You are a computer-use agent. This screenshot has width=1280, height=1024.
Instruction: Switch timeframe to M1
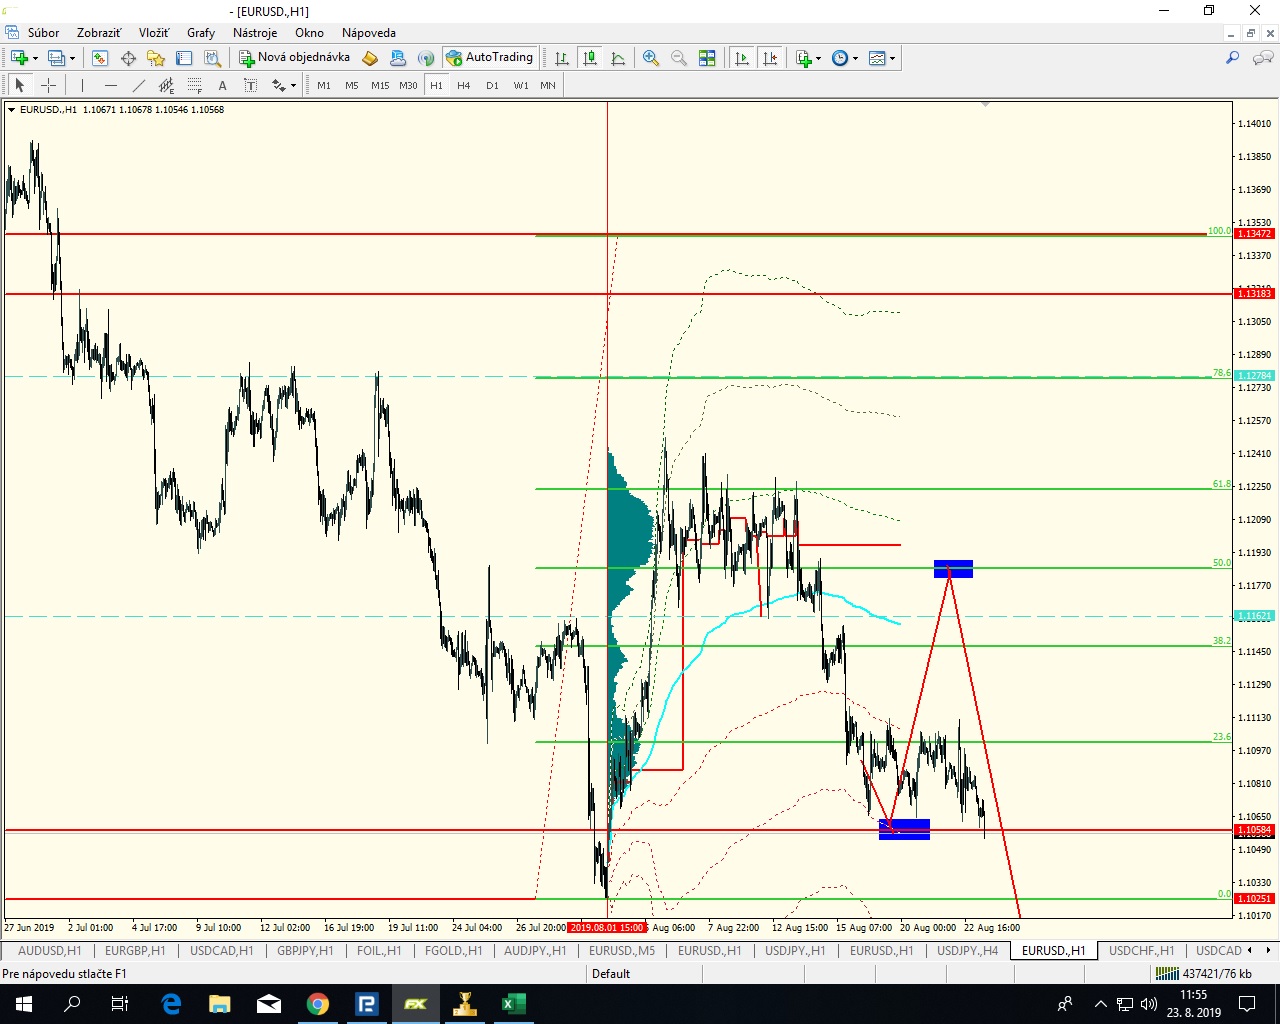[x=324, y=85]
